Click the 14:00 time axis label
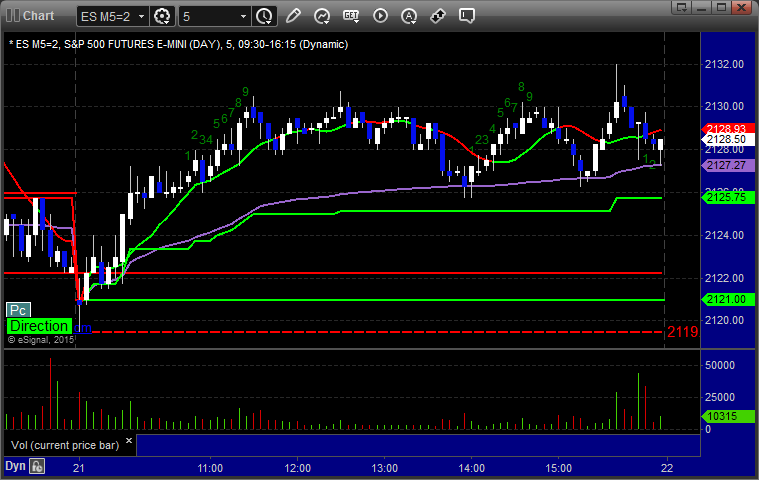 pyautogui.click(x=471, y=468)
